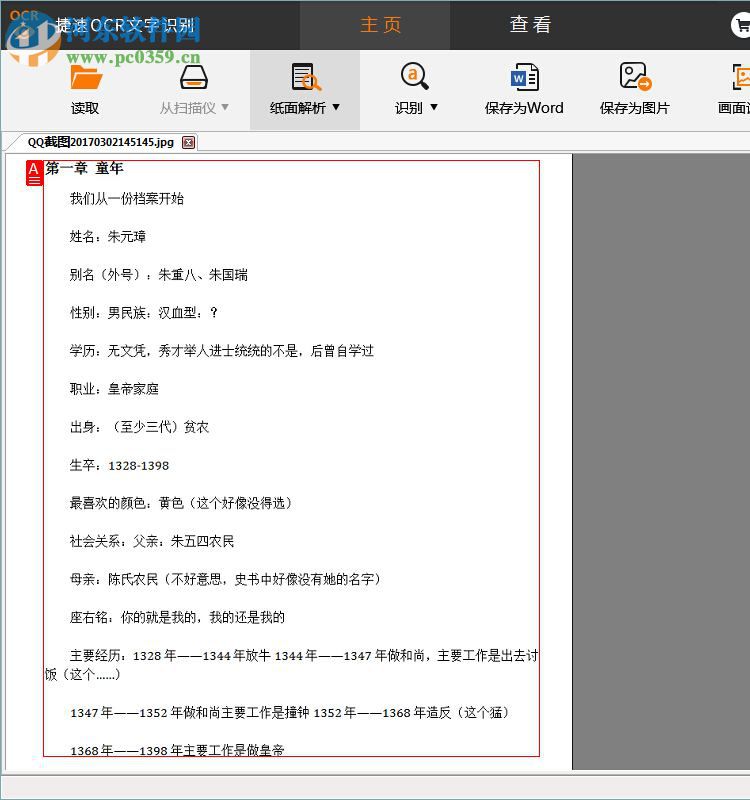
Task: Click the heading 第一章 童年
Action: point(84,168)
